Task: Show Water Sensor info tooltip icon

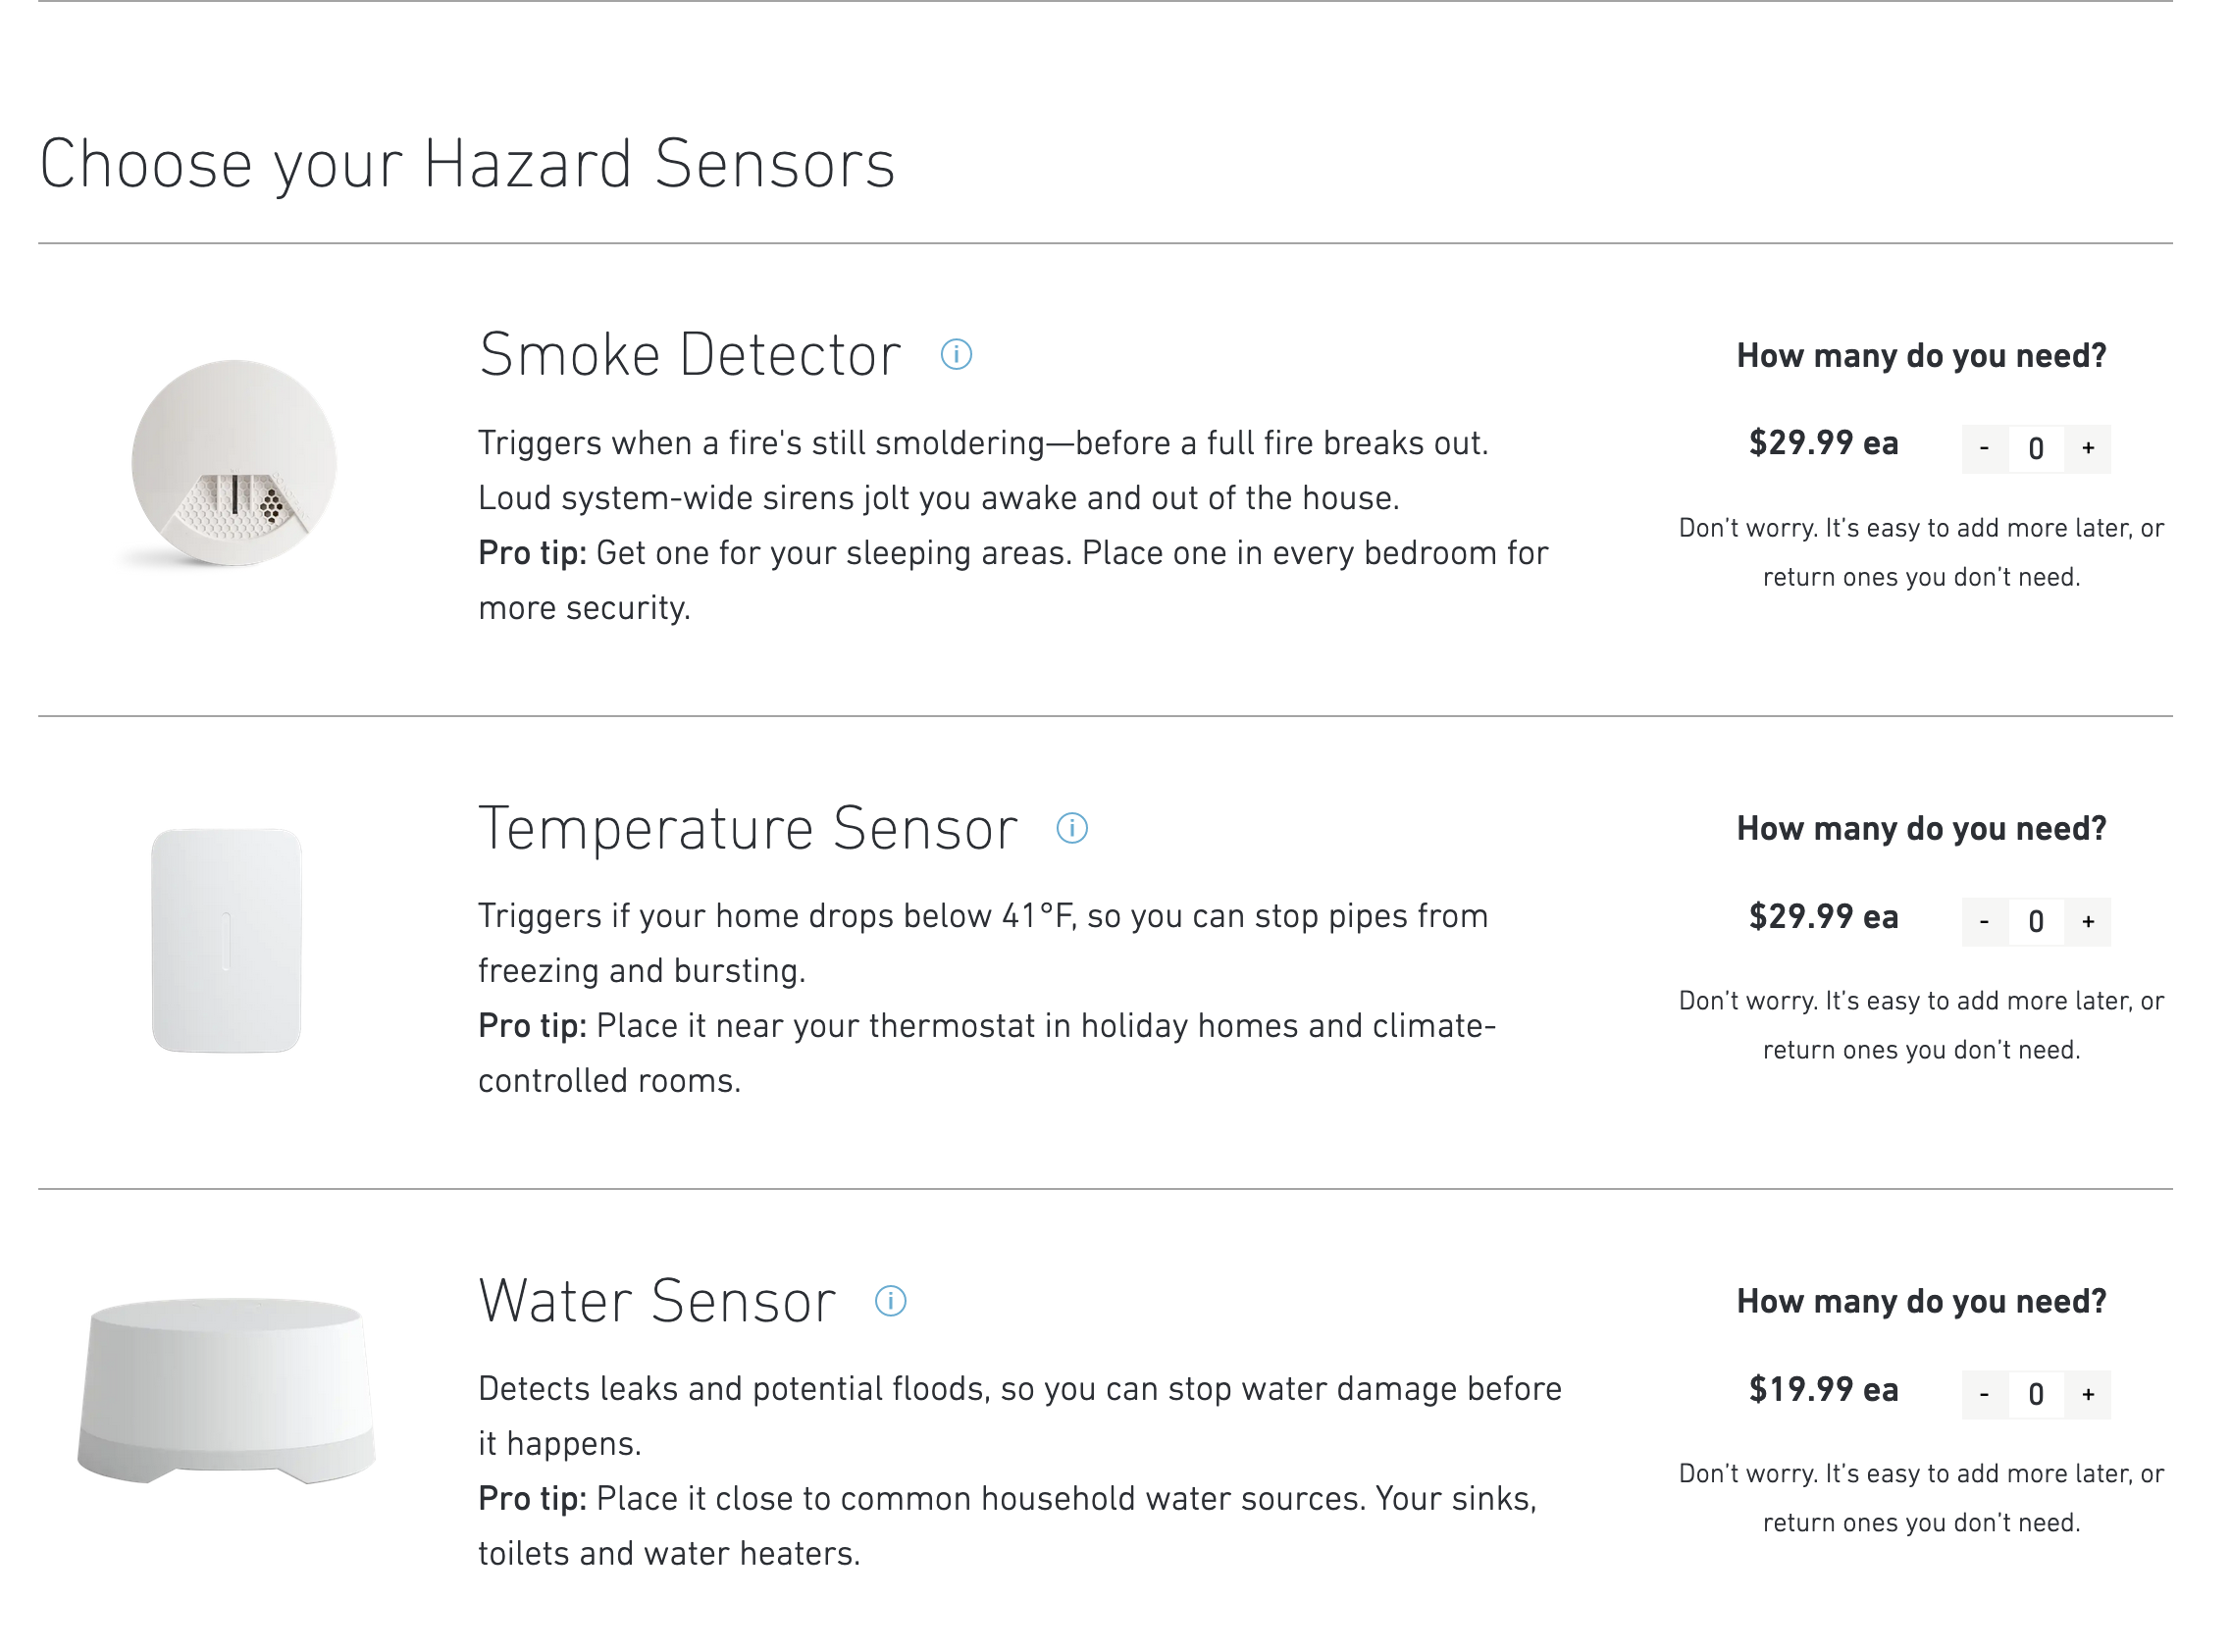Action: [890, 1302]
